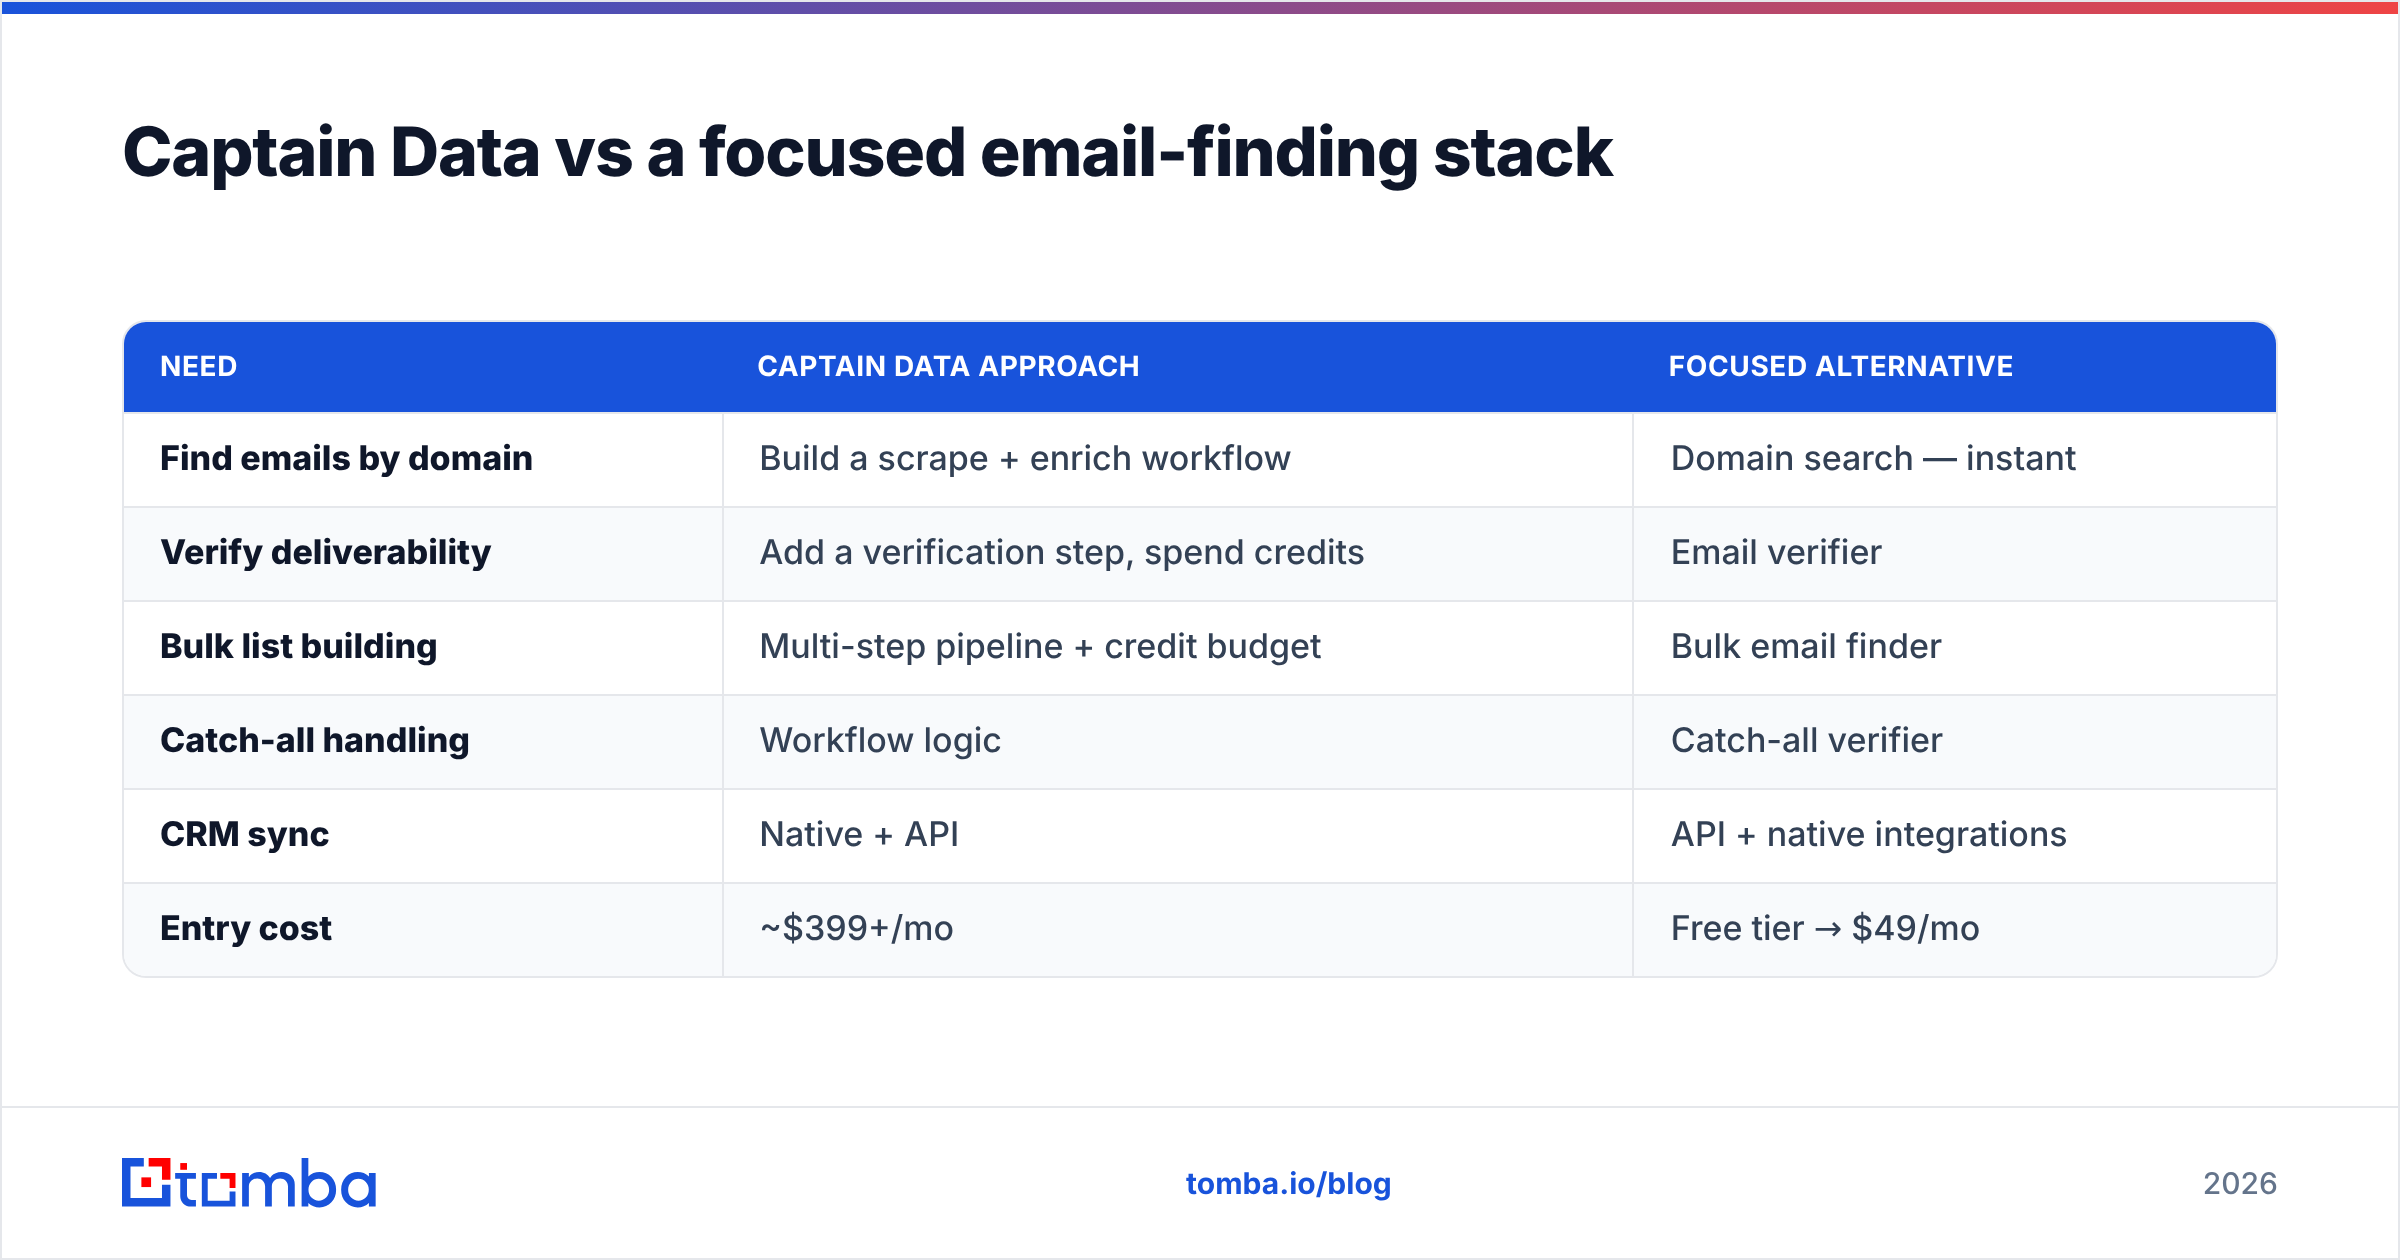
Task: Select the 'Find emails by domain' row label
Action: [347, 458]
